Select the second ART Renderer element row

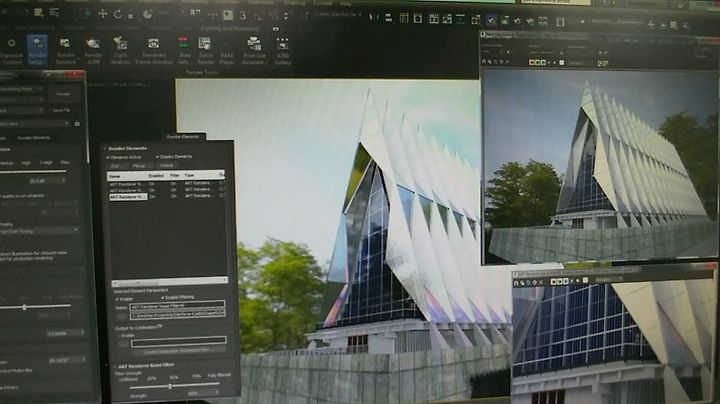166,190
